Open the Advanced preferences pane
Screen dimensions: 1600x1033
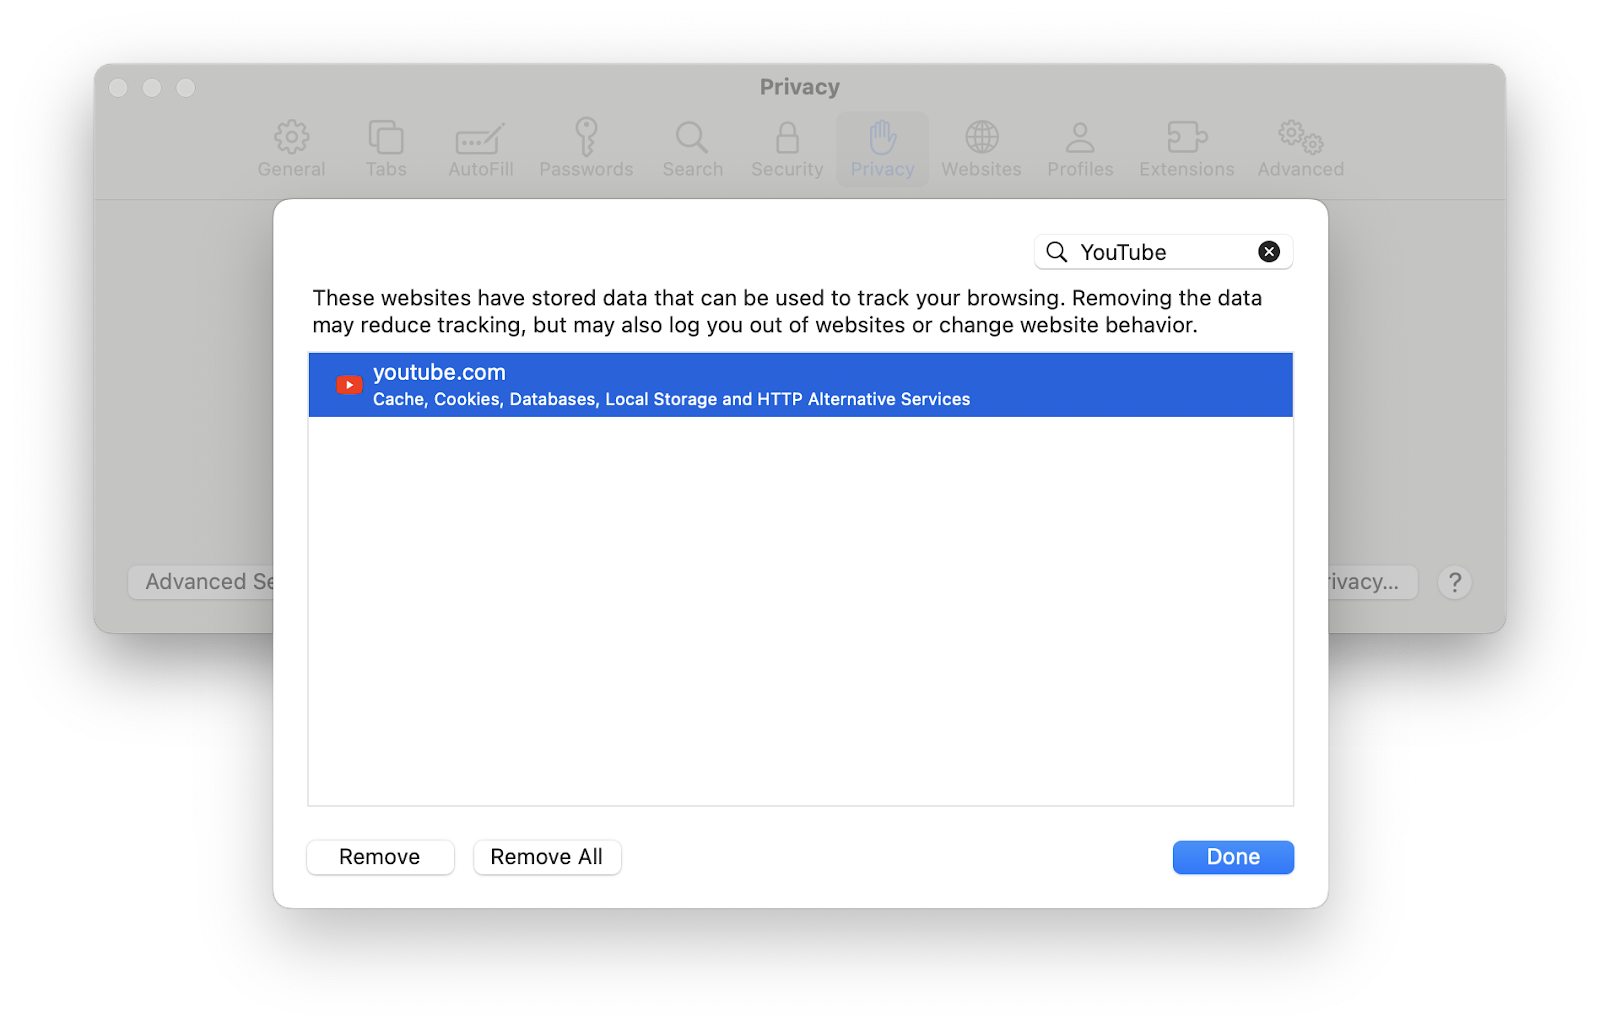1300,148
